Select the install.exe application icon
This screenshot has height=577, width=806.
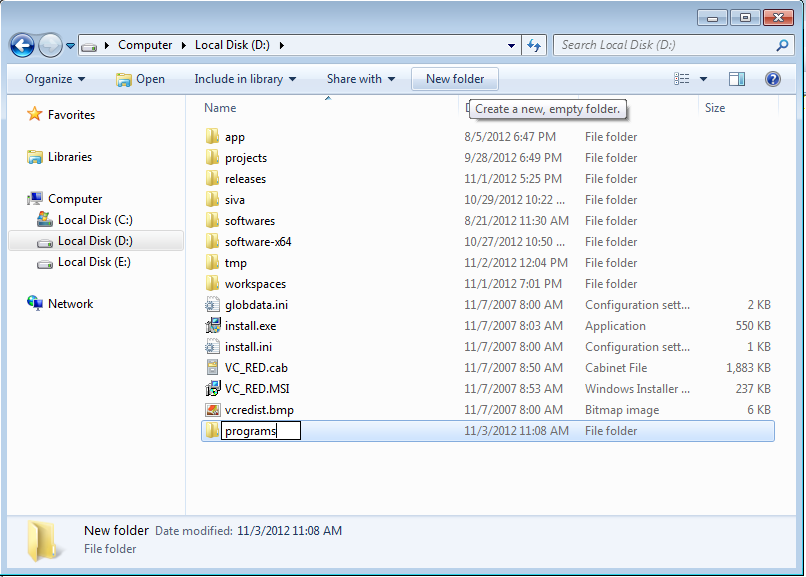point(212,326)
